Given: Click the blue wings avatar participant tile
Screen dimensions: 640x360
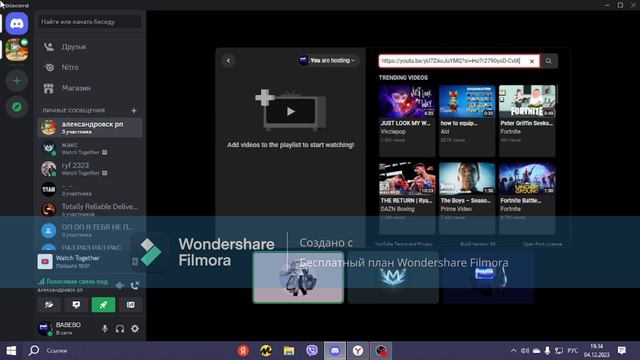Looking at the screenshot, I should point(393,278).
